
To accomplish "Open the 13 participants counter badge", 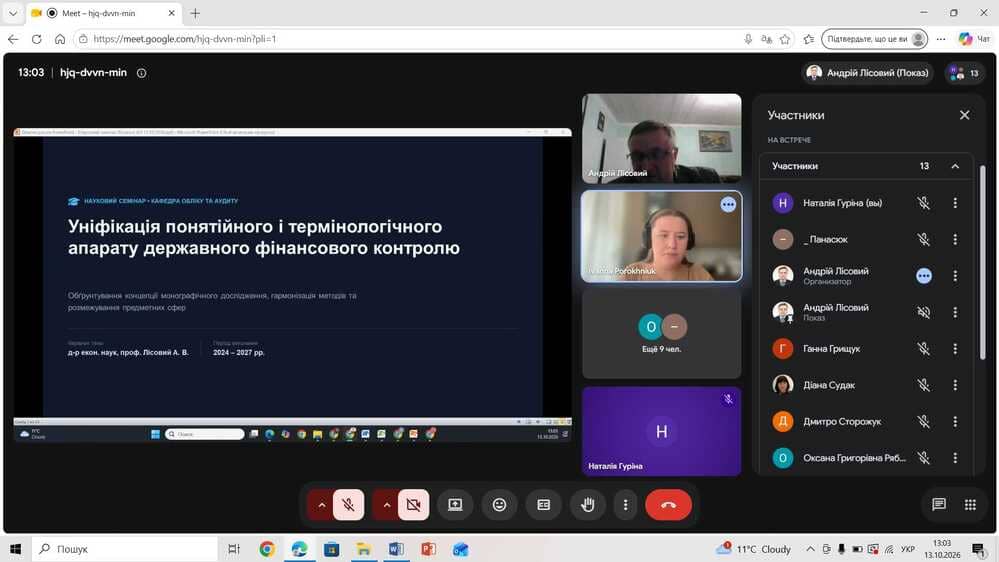I will [965, 73].
